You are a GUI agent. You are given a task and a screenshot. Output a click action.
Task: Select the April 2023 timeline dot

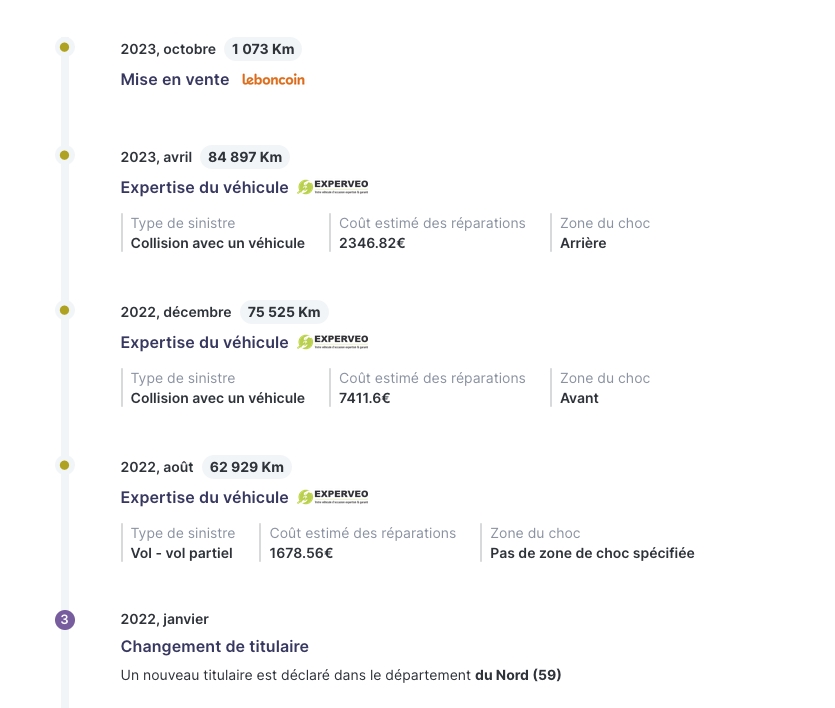click(x=64, y=155)
